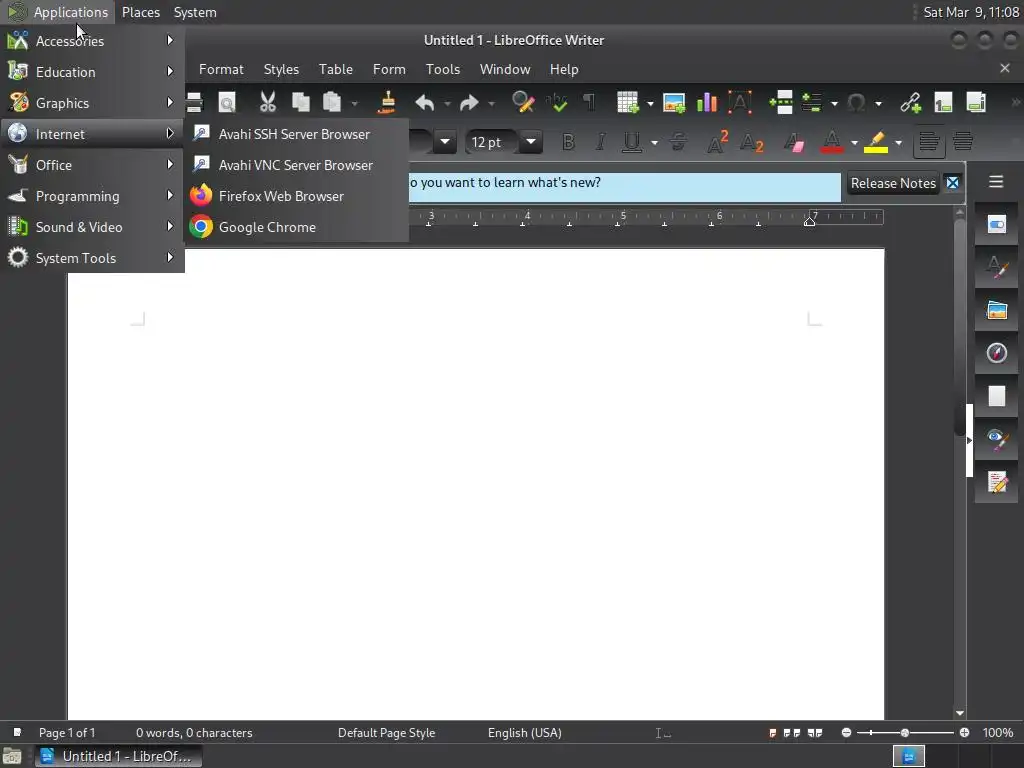Click the Insert Special Character omega icon
The image size is (1024, 768).
click(x=856, y=103)
